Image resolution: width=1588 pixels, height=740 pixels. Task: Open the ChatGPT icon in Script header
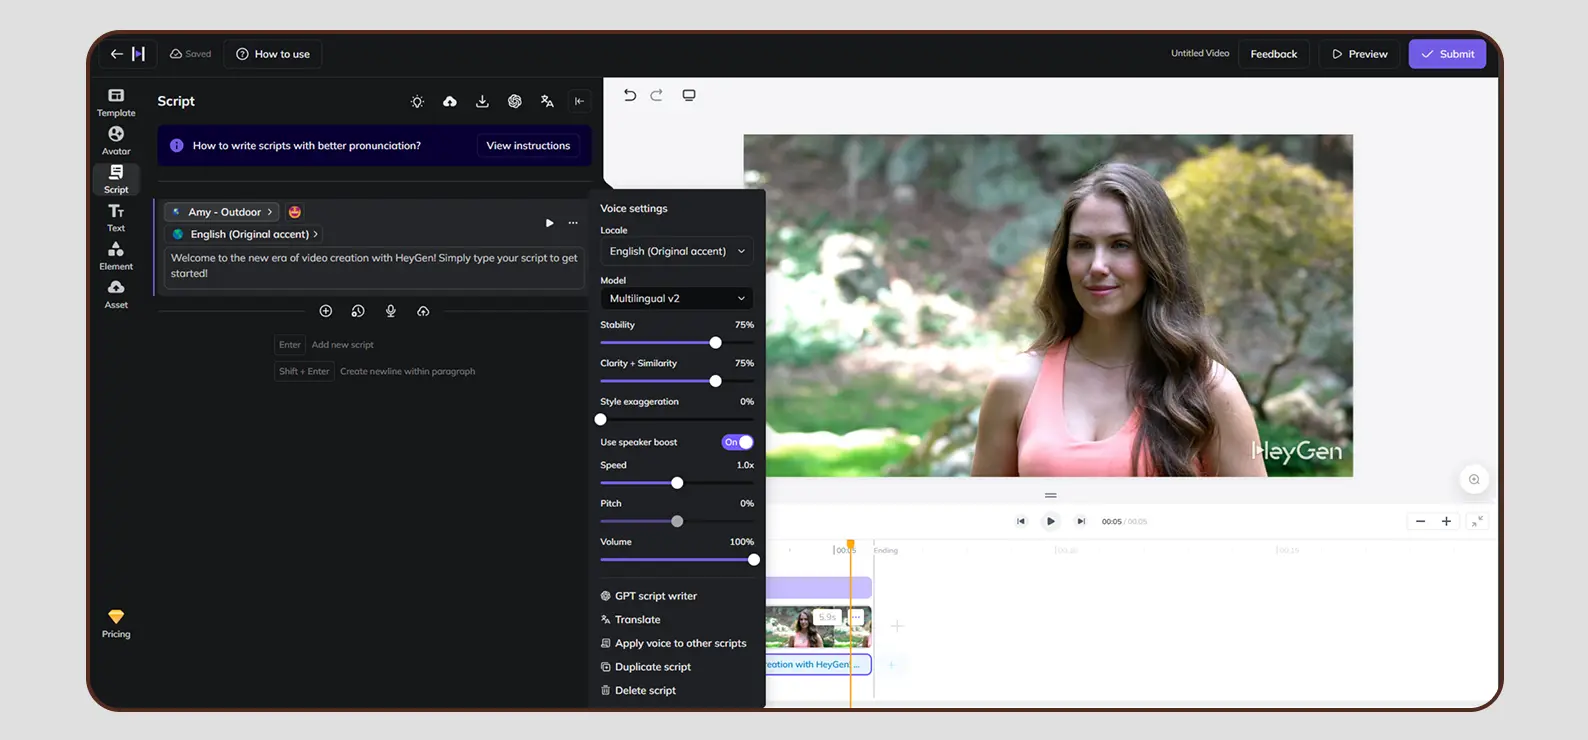pyautogui.click(x=514, y=101)
